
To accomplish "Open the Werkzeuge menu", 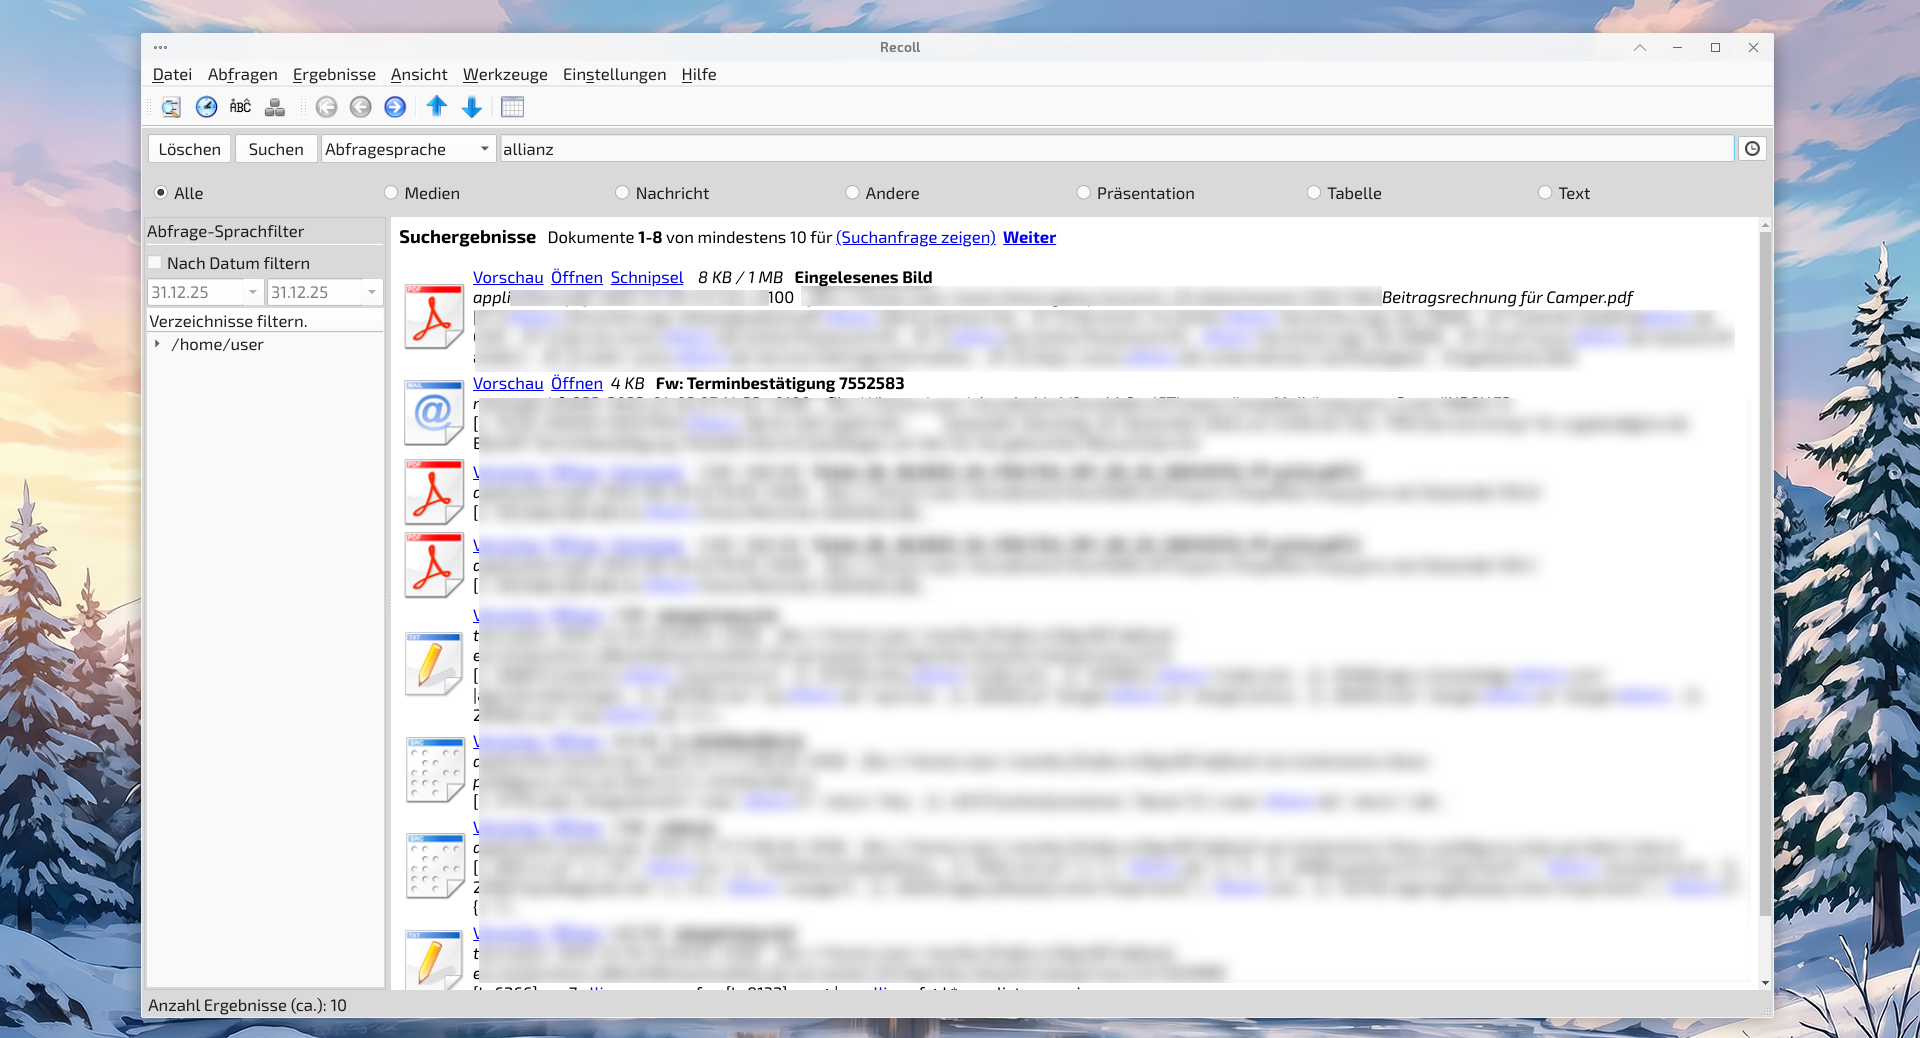I will click(505, 74).
